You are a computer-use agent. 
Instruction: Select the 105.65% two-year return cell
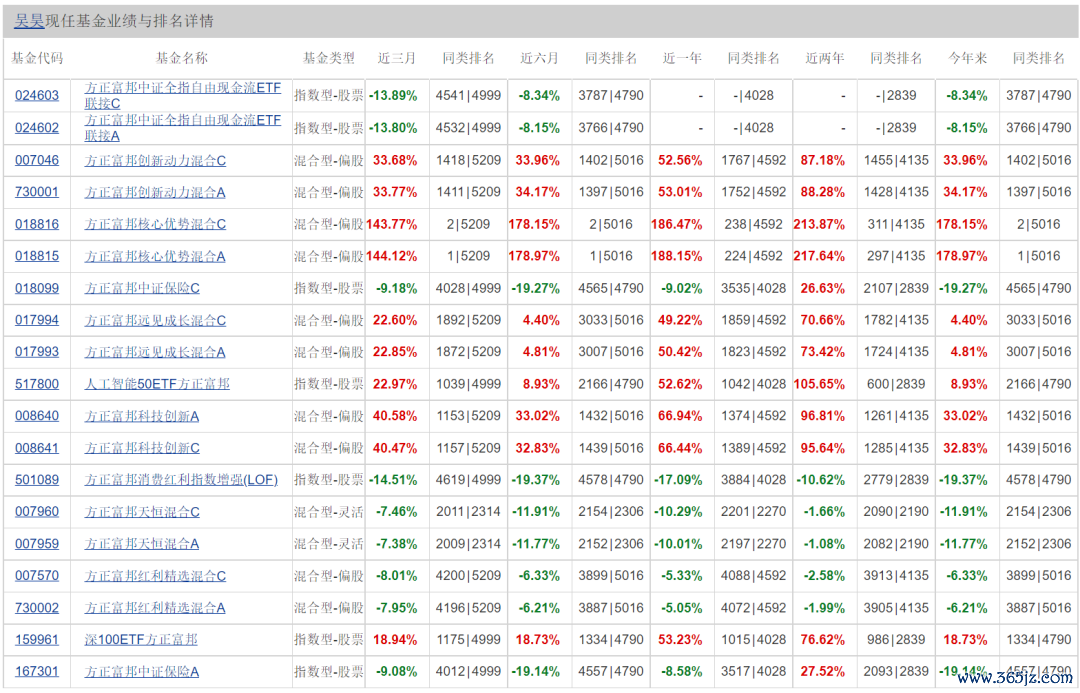[x=819, y=384]
